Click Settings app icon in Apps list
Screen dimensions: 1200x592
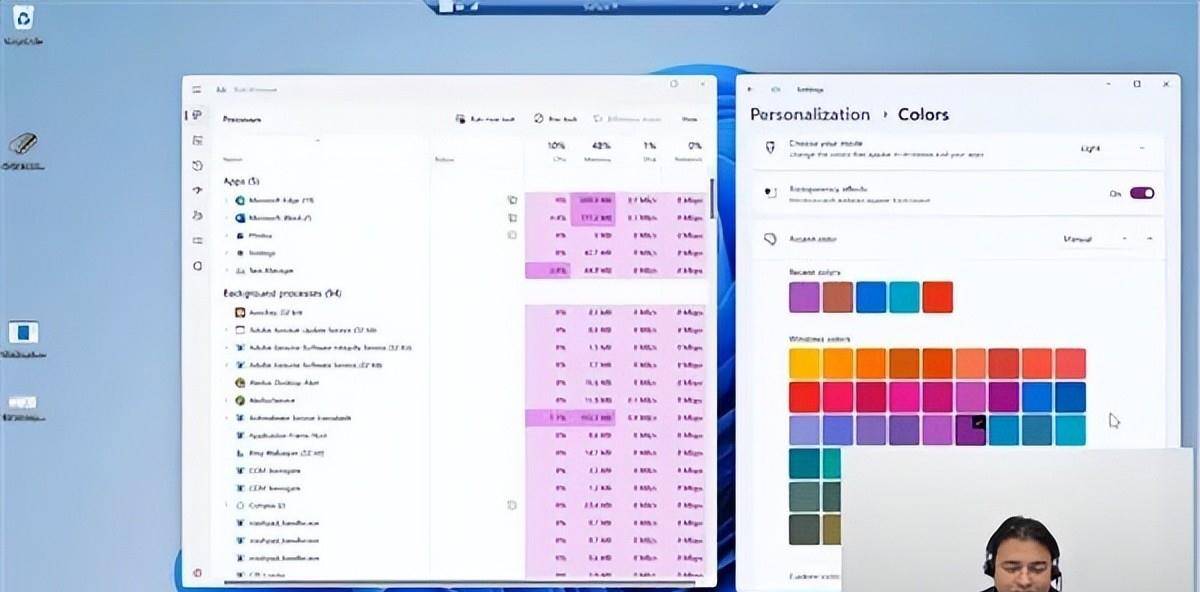(240, 253)
